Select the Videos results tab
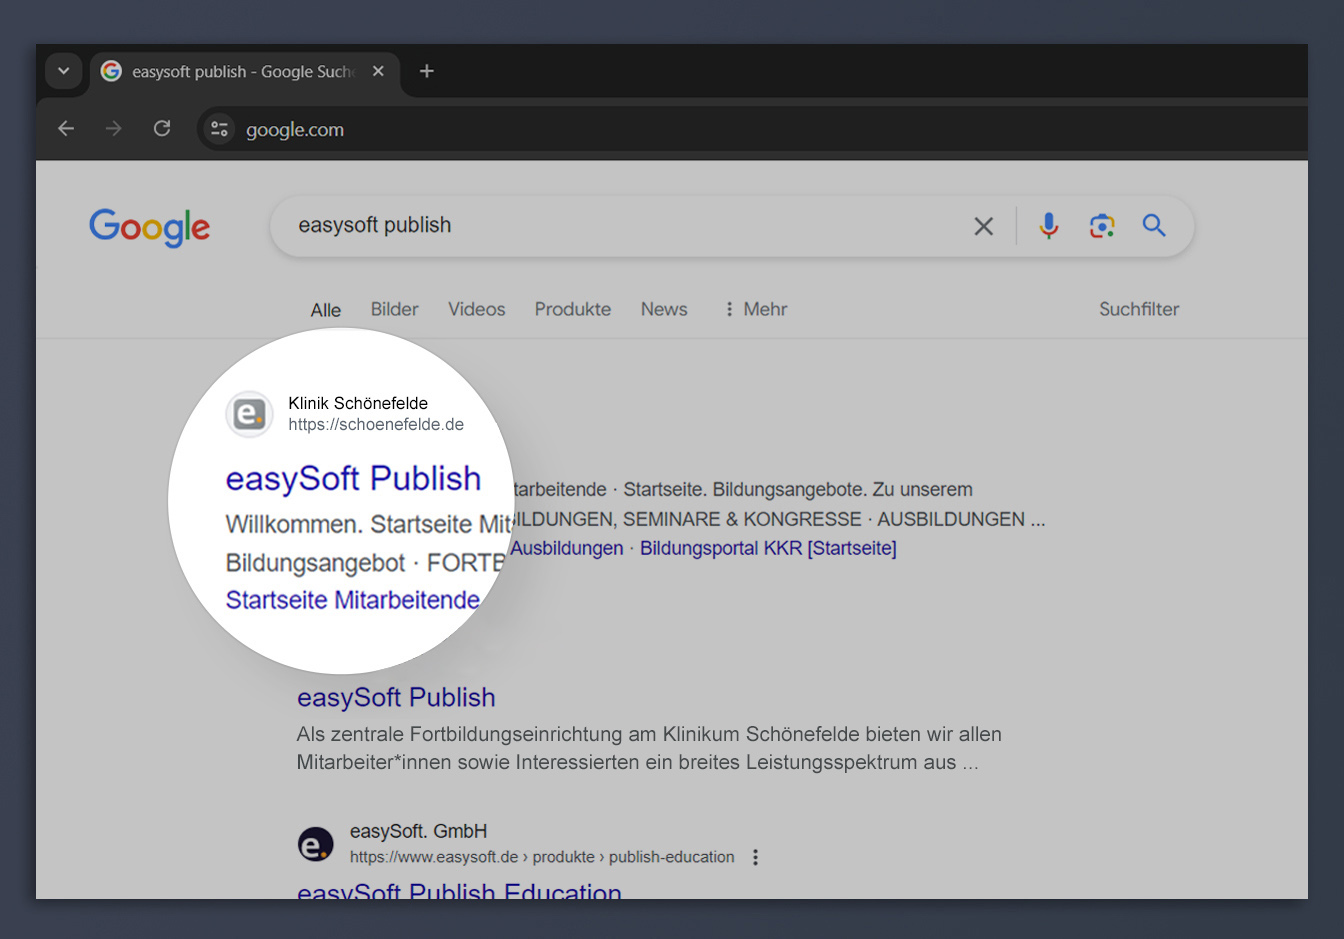This screenshot has width=1344, height=939. [x=477, y=309]
